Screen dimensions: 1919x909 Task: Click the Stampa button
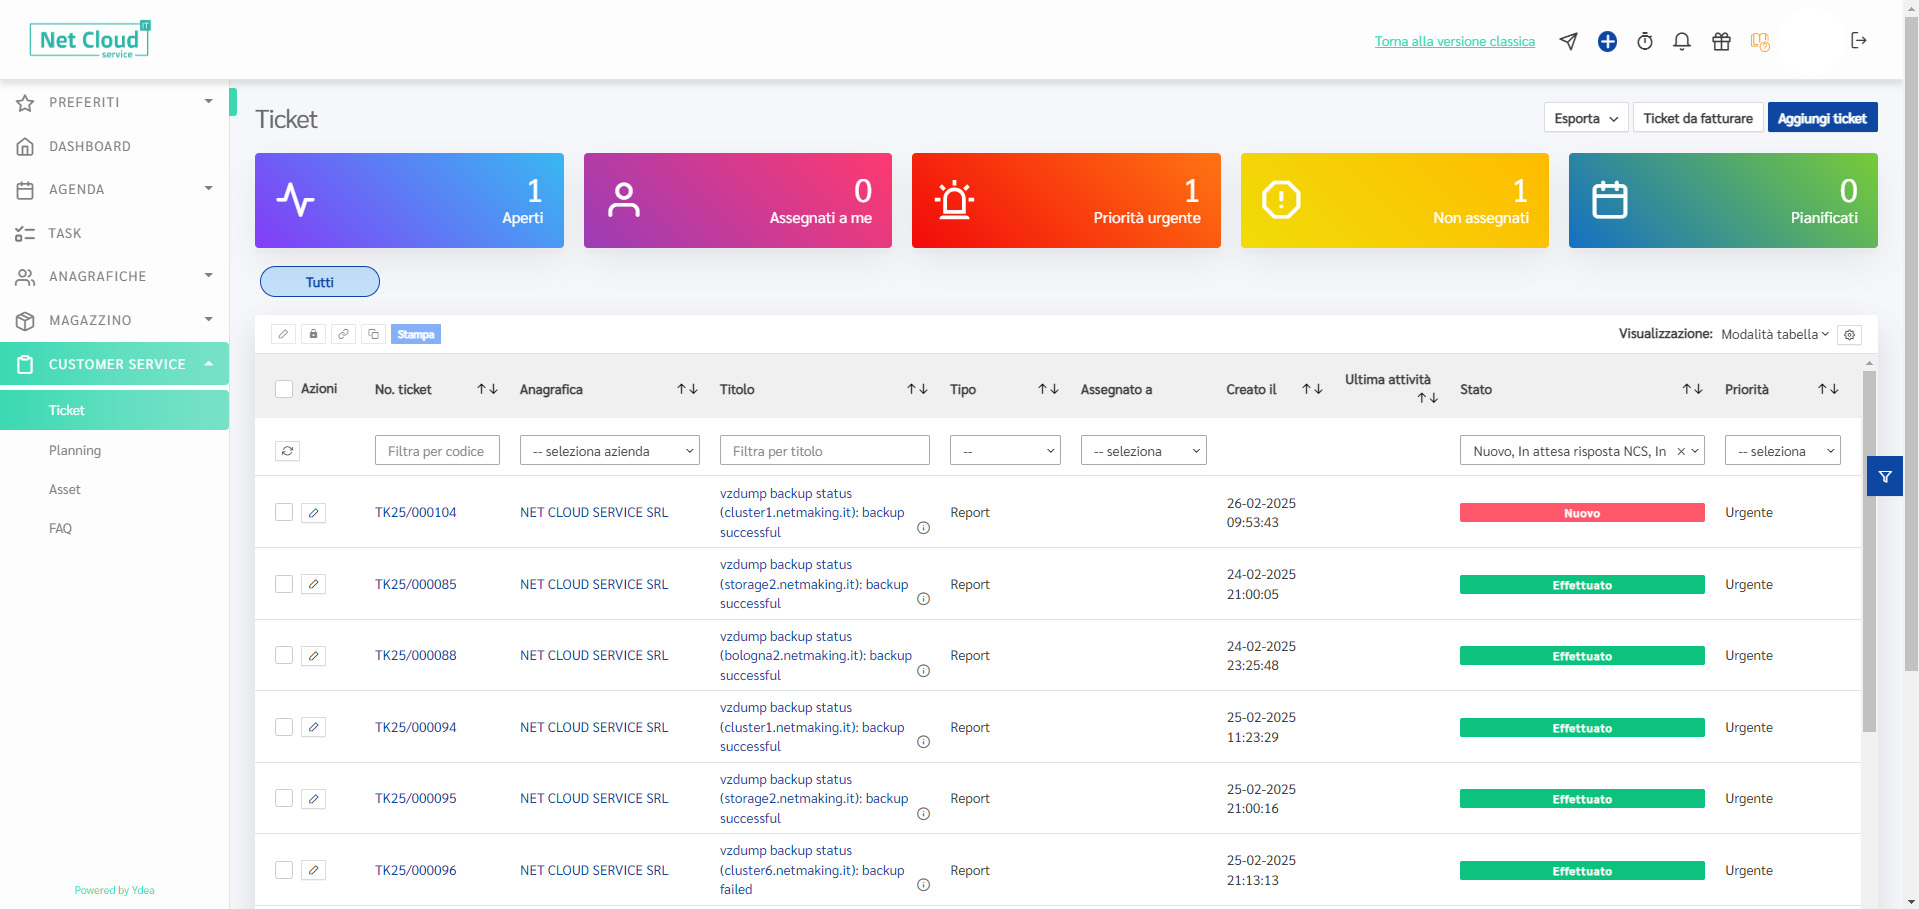click(x=416, y=334)
